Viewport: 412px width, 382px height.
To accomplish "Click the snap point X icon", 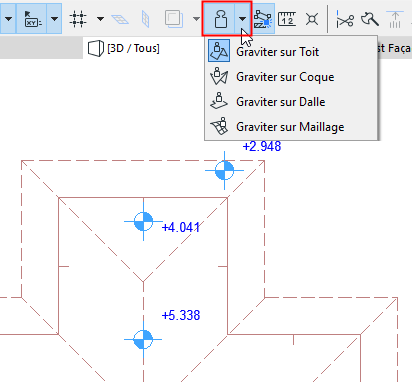I will (x=312, y=19).
